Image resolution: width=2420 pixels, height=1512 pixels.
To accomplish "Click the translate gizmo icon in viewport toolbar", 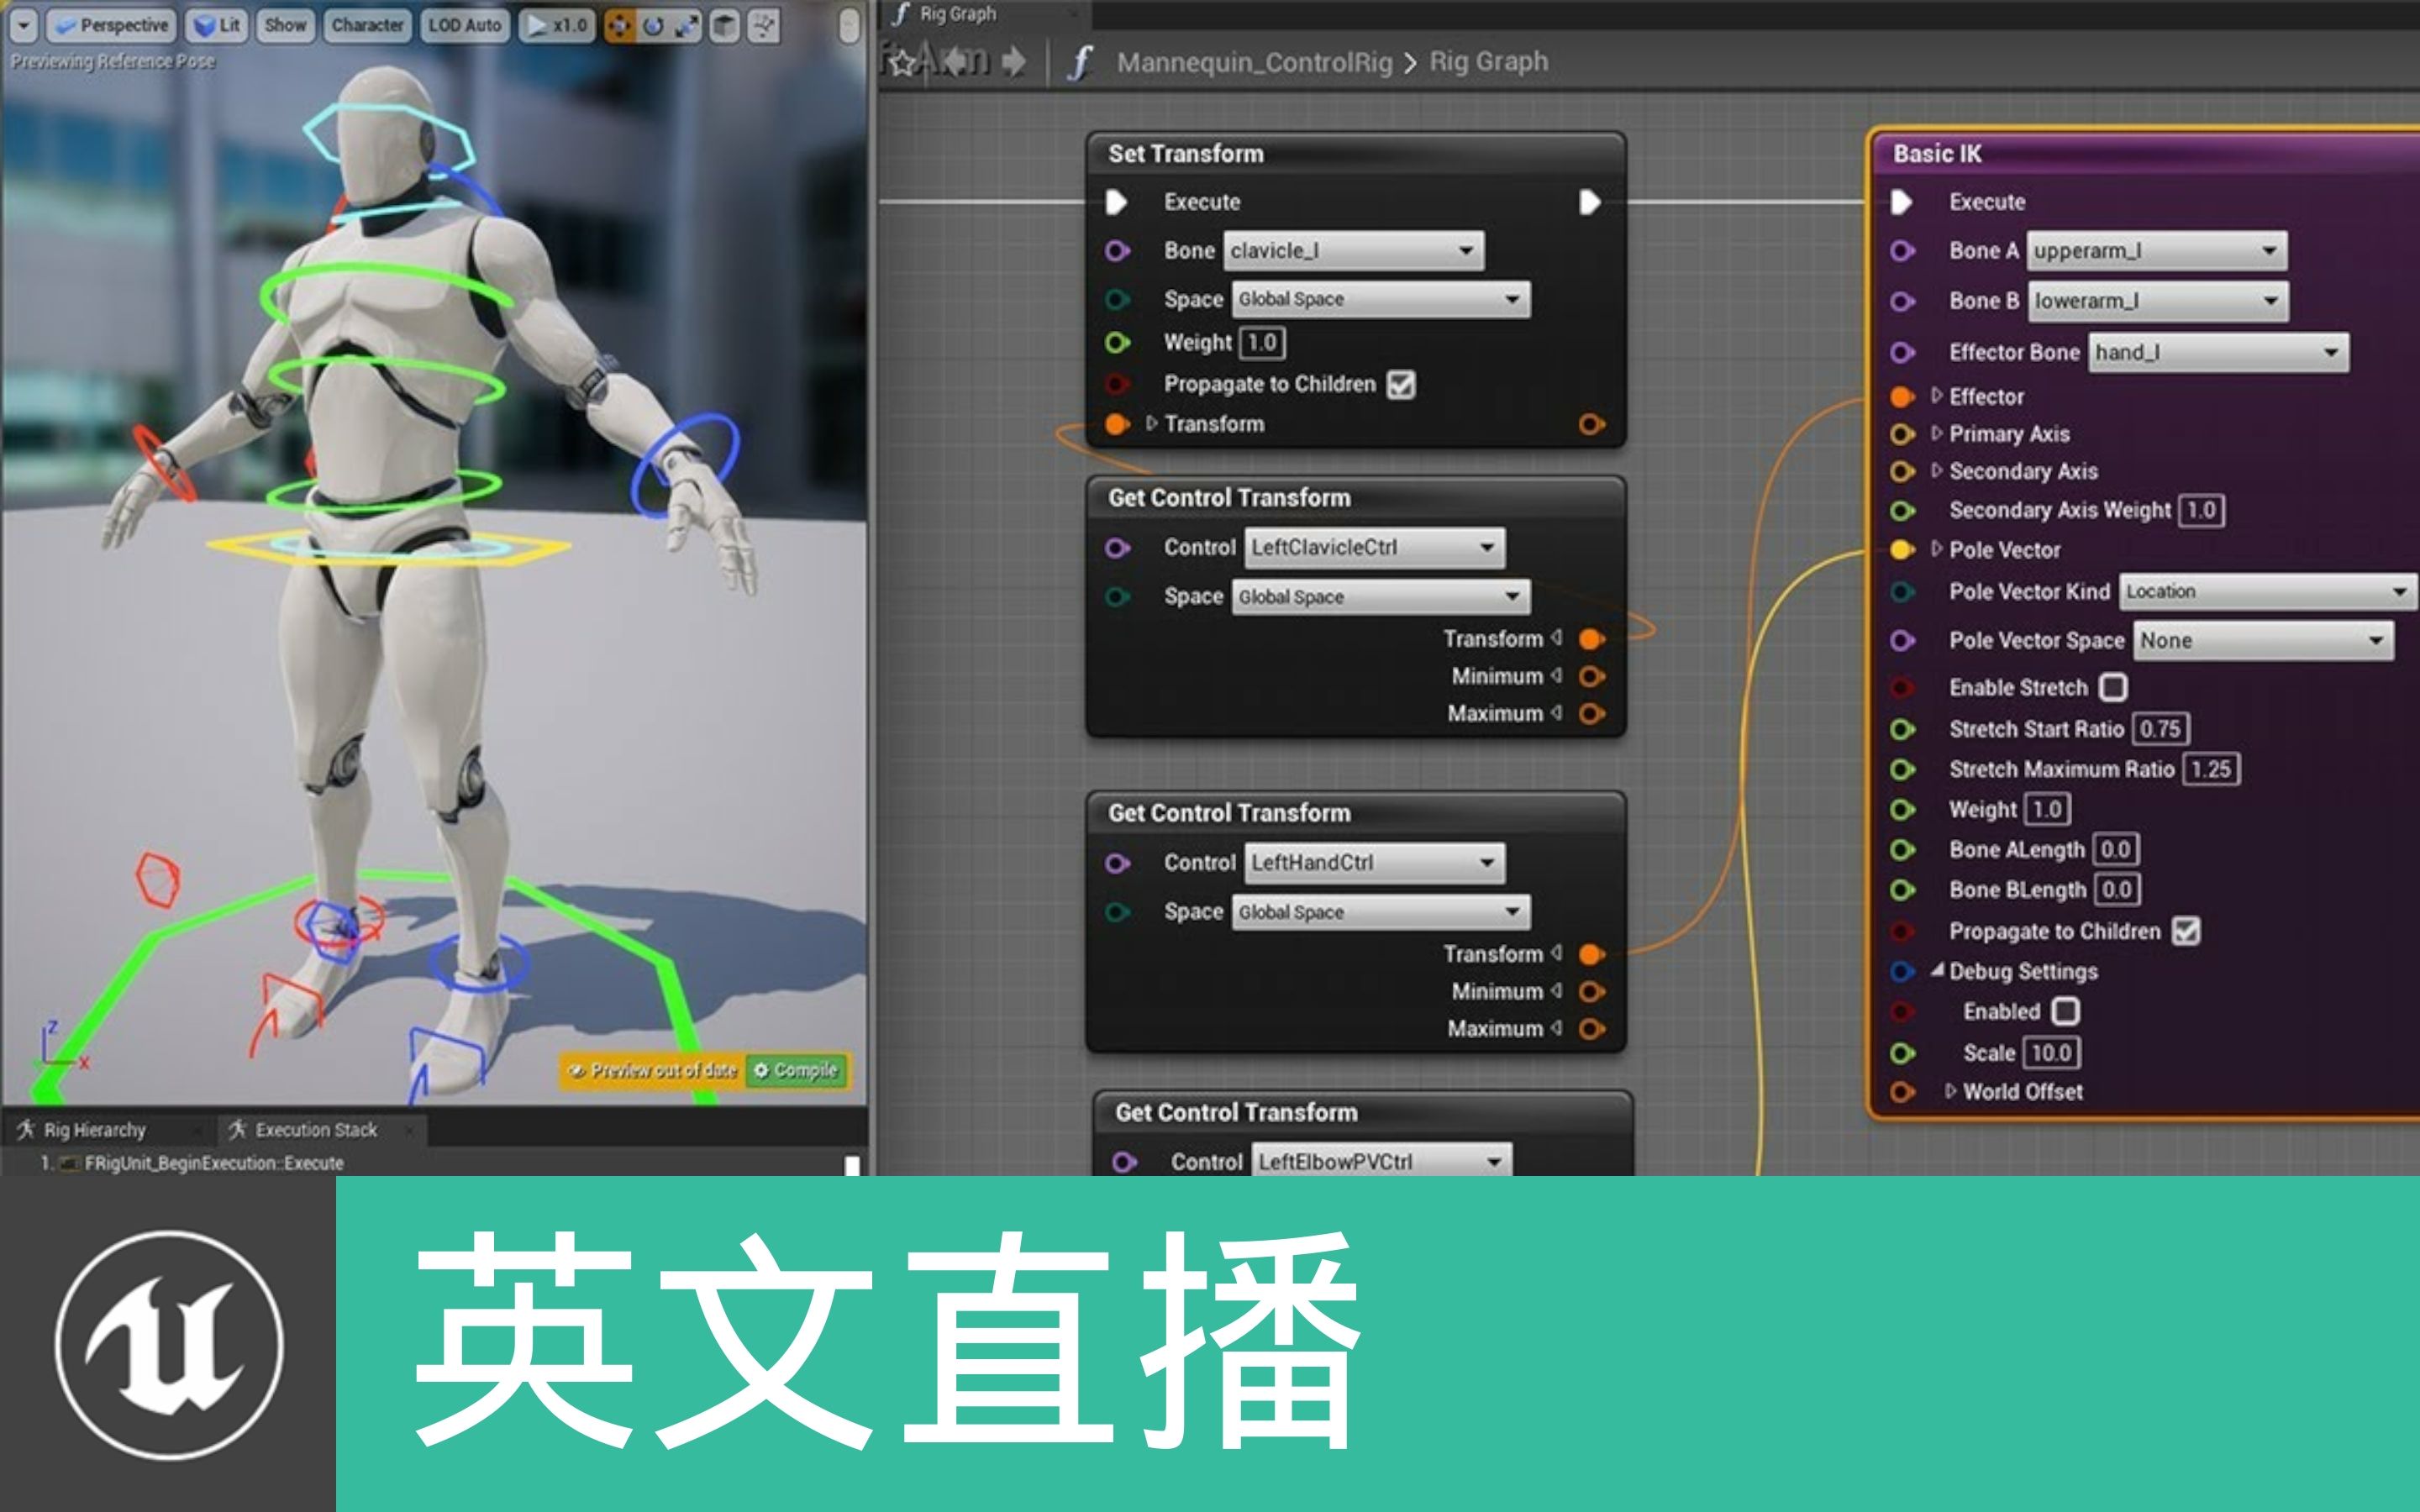I will click(x=620, y=26).
